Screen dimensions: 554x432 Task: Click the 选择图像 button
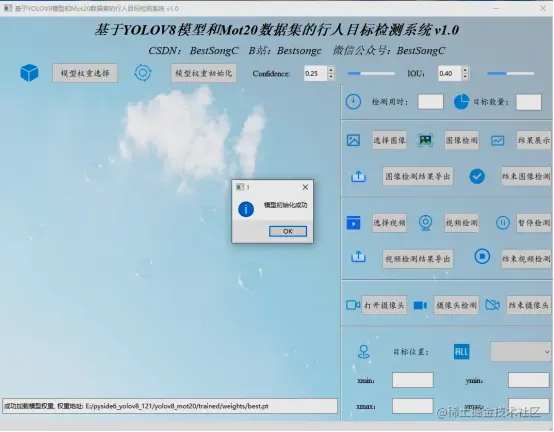tap(389, 140)
